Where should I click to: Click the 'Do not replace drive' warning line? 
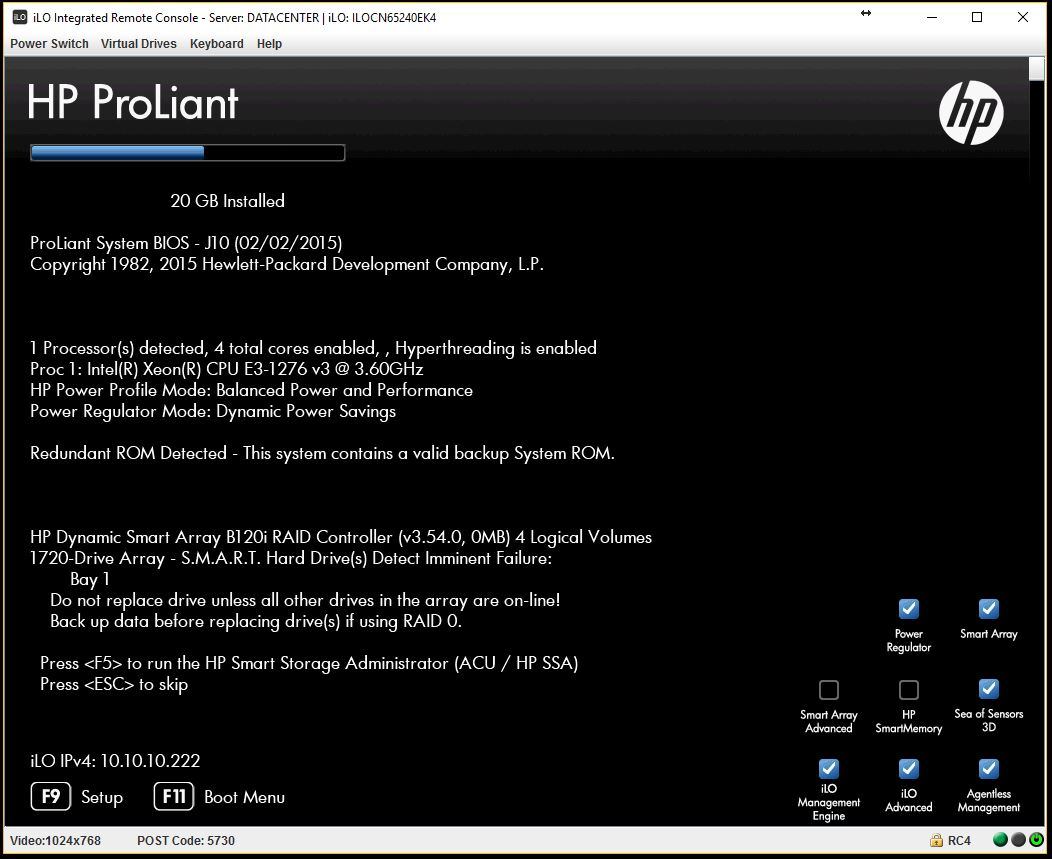click(x=305, y=600)
